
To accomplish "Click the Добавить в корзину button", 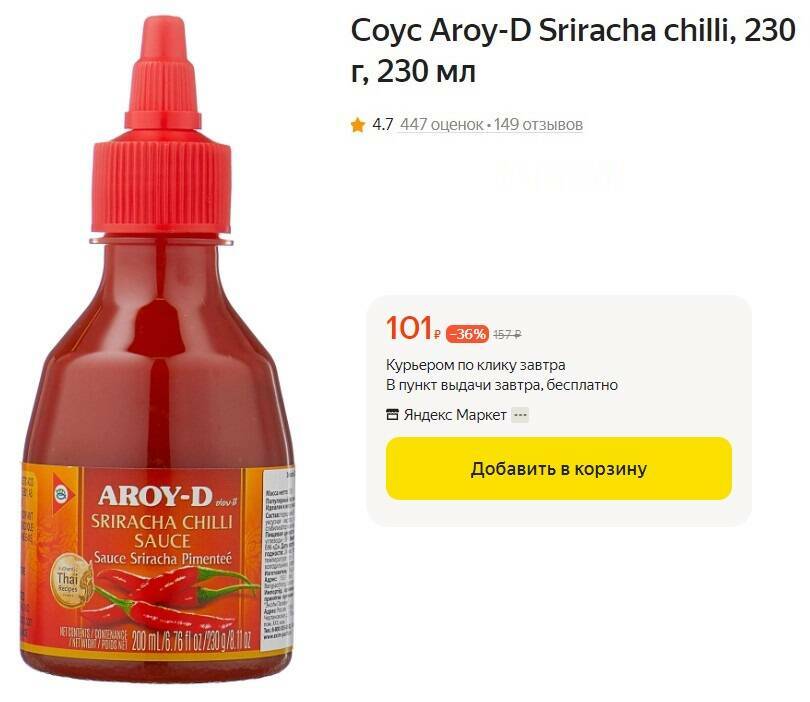I will tap(558, 469).
